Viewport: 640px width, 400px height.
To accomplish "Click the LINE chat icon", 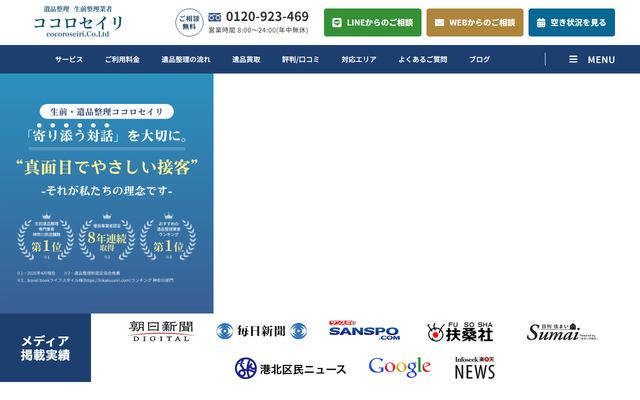I will click(x=337, y=22).
